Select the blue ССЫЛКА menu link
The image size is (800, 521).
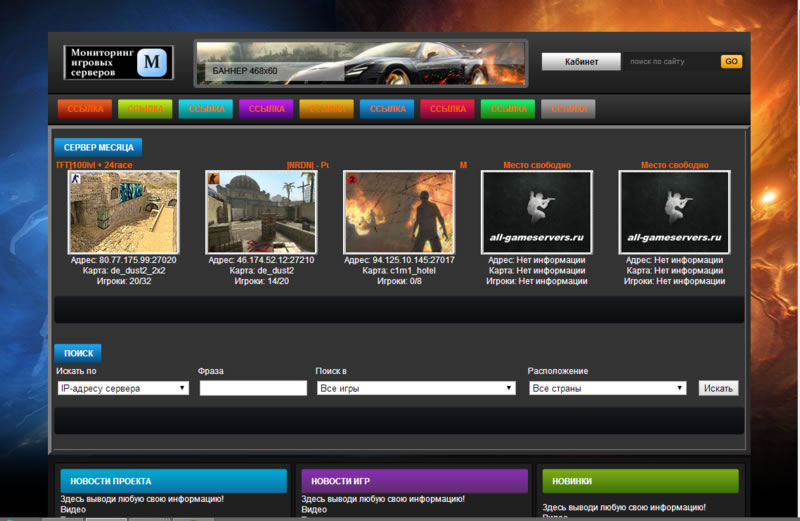click(x=387, y=109)
